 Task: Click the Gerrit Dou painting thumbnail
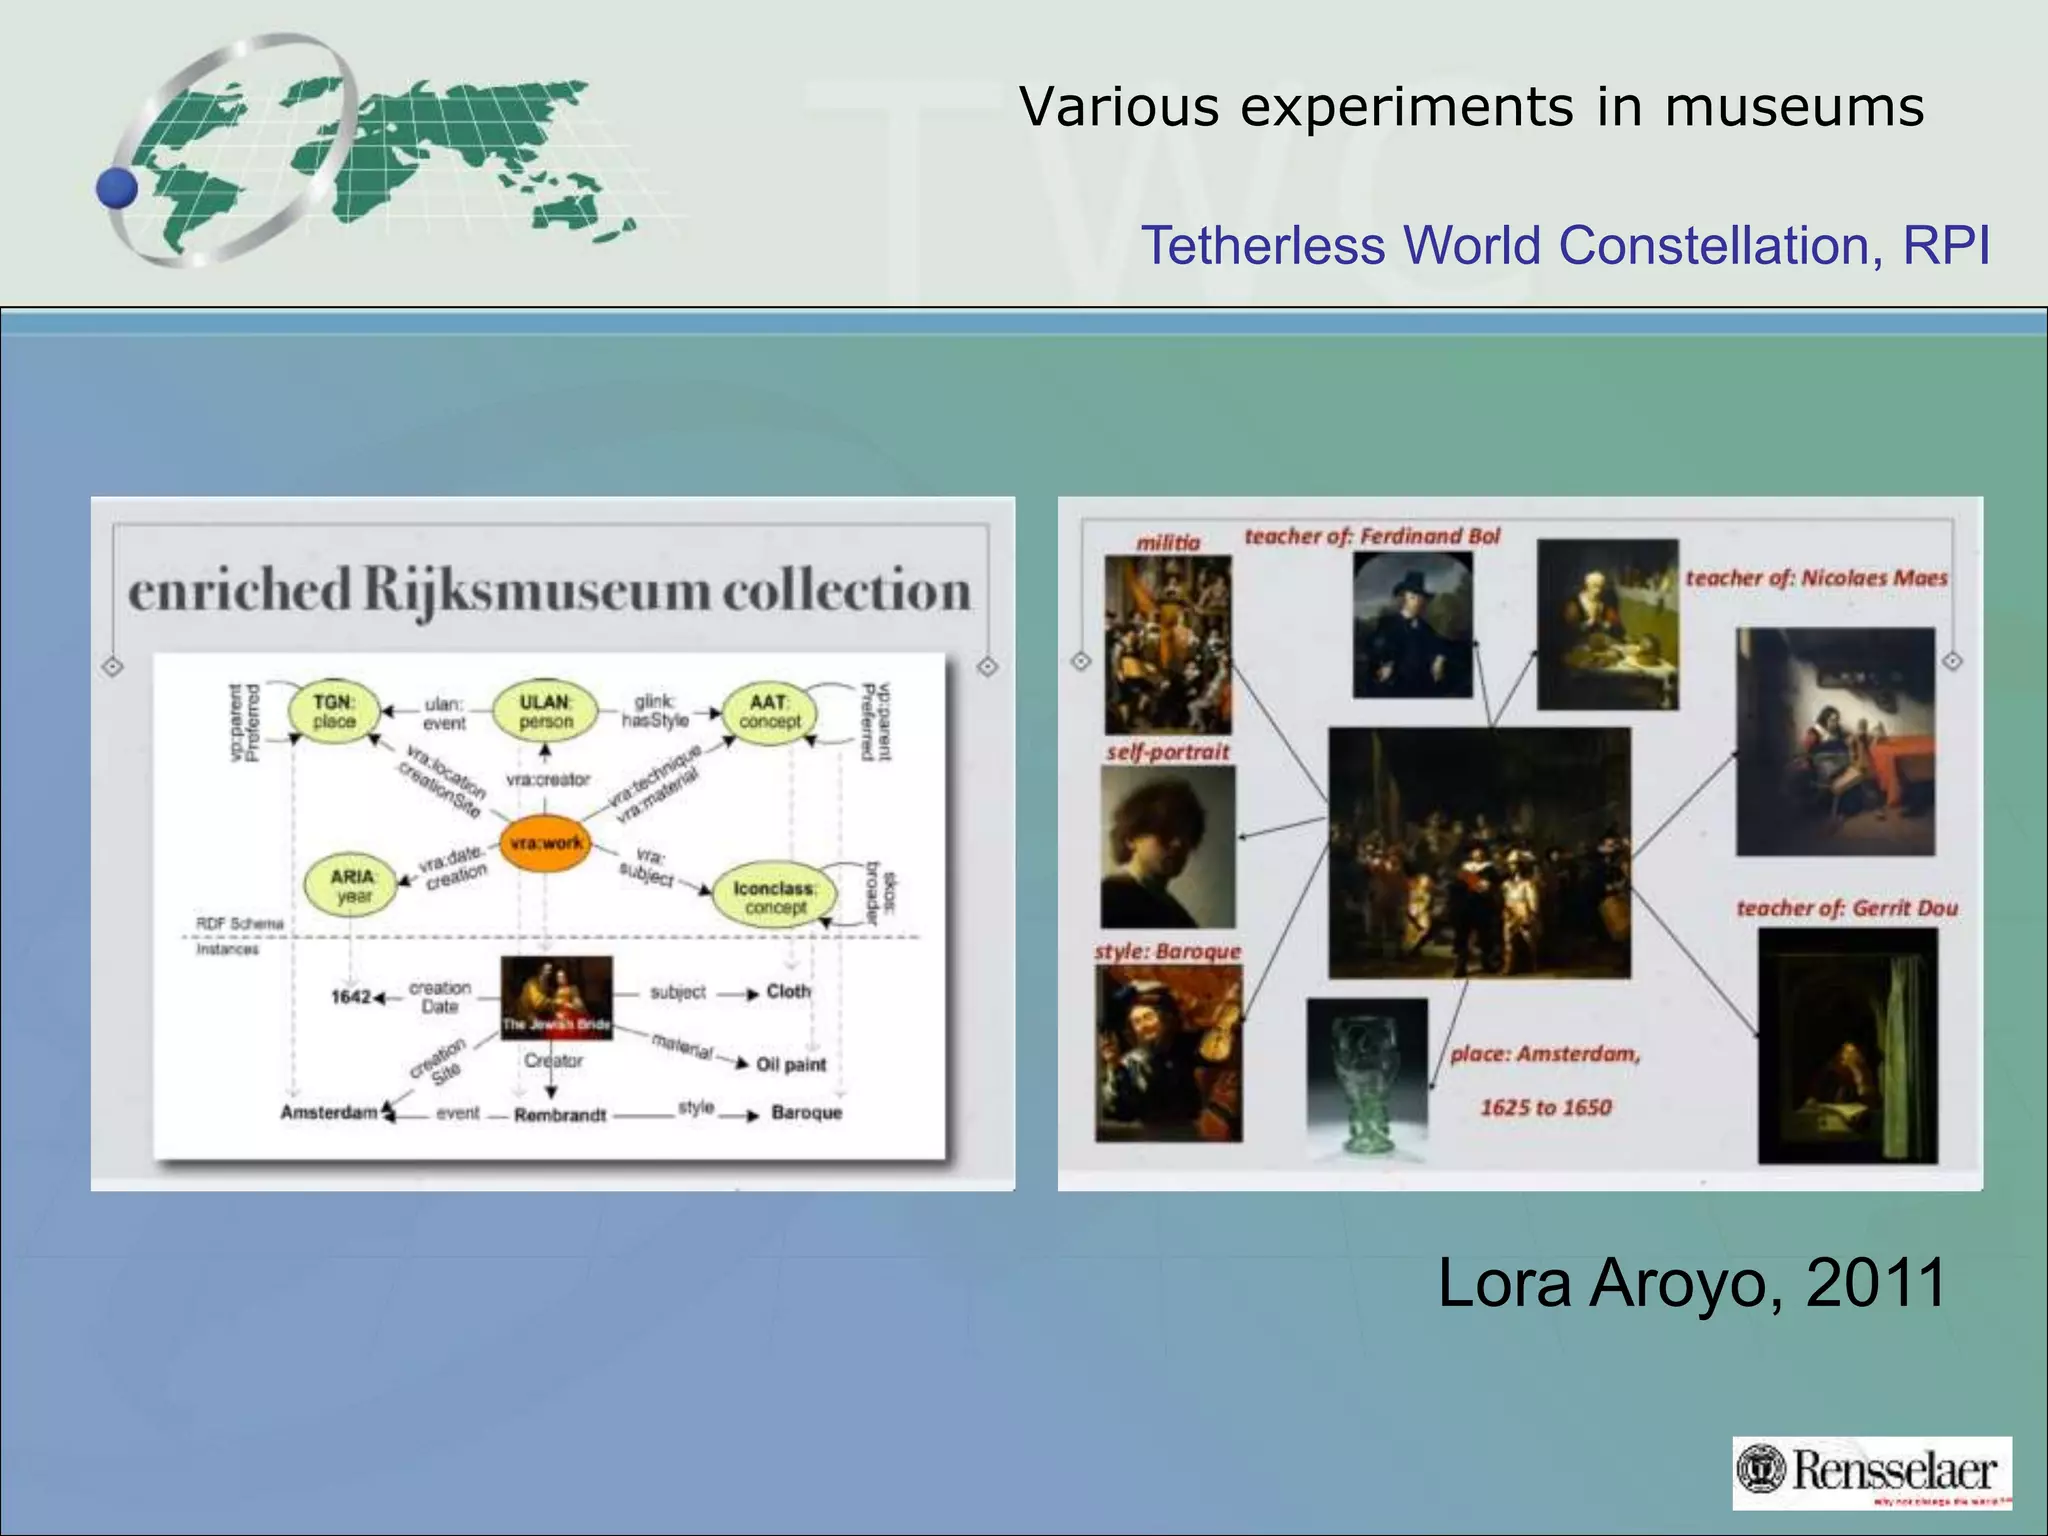coord(1848,1046)
